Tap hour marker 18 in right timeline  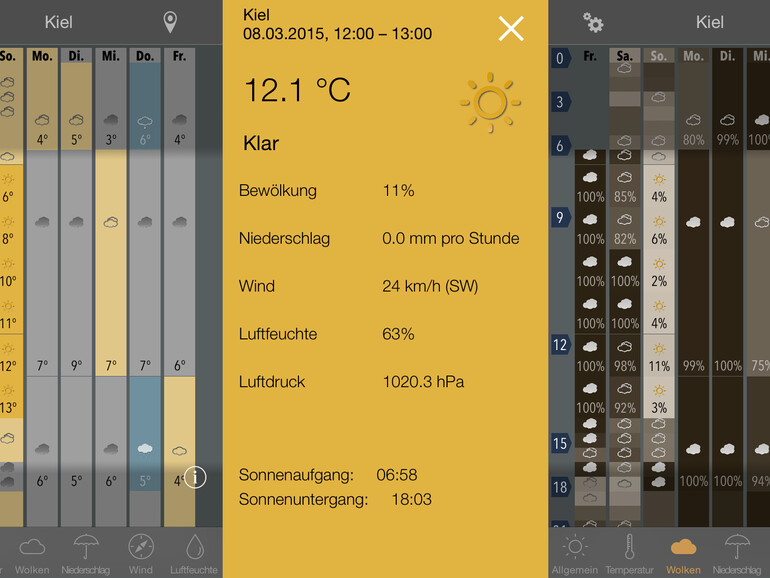[560, 487]
